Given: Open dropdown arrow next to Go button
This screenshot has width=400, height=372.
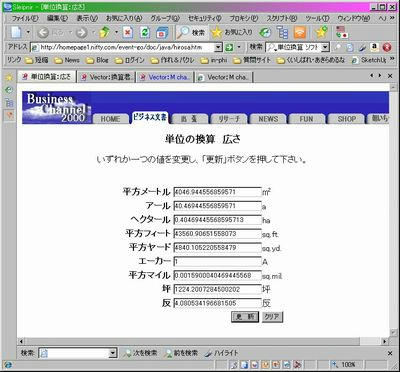Looking at the screenshot, I should click(239, 47).
